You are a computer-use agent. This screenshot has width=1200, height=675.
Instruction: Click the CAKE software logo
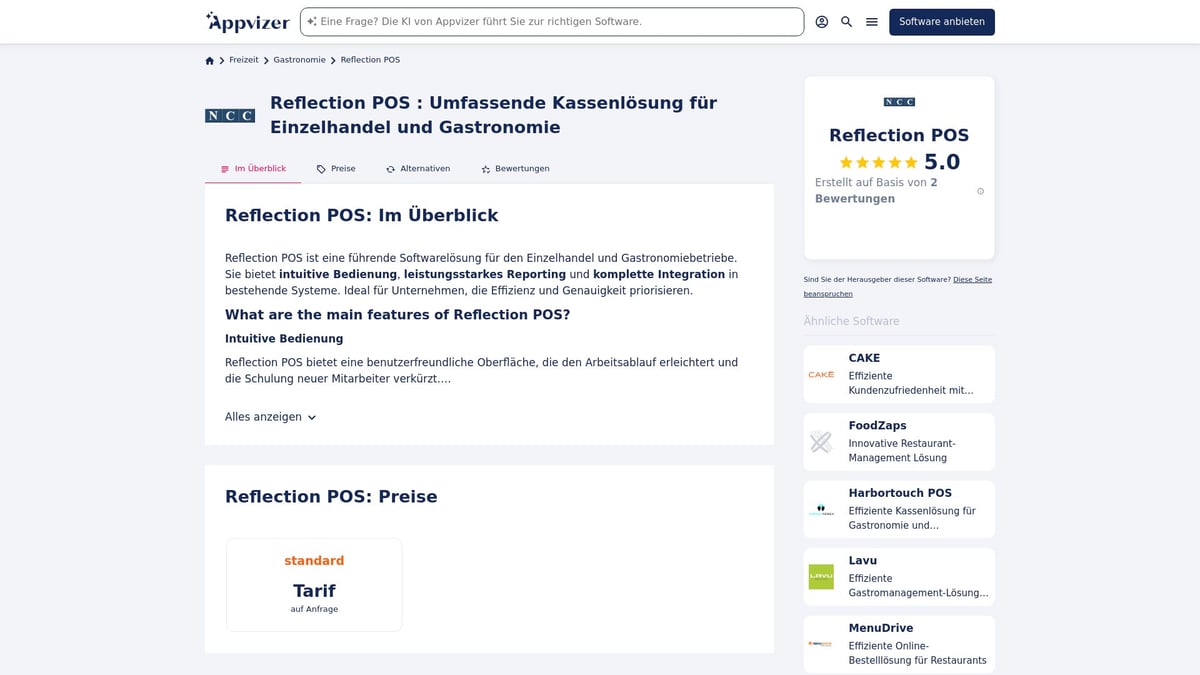coord(821,375)
